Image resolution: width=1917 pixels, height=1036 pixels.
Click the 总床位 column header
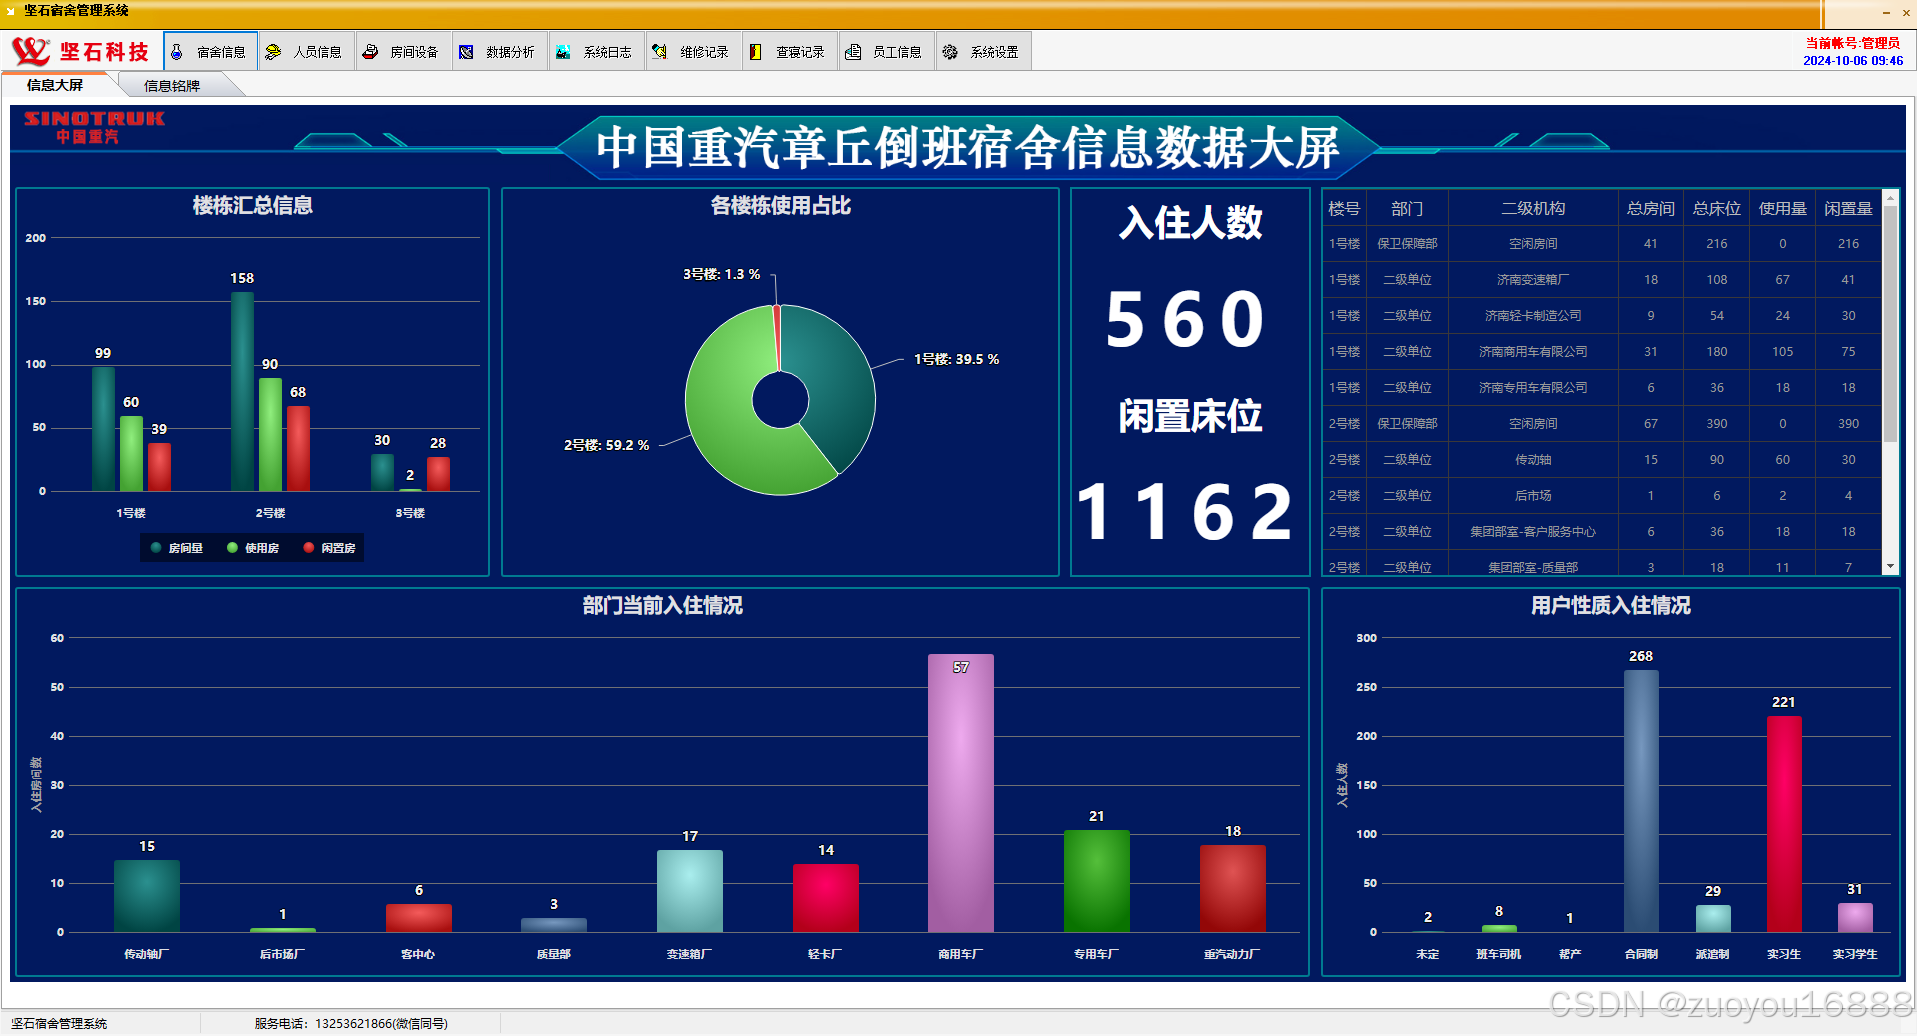(x=1717, y=208)
